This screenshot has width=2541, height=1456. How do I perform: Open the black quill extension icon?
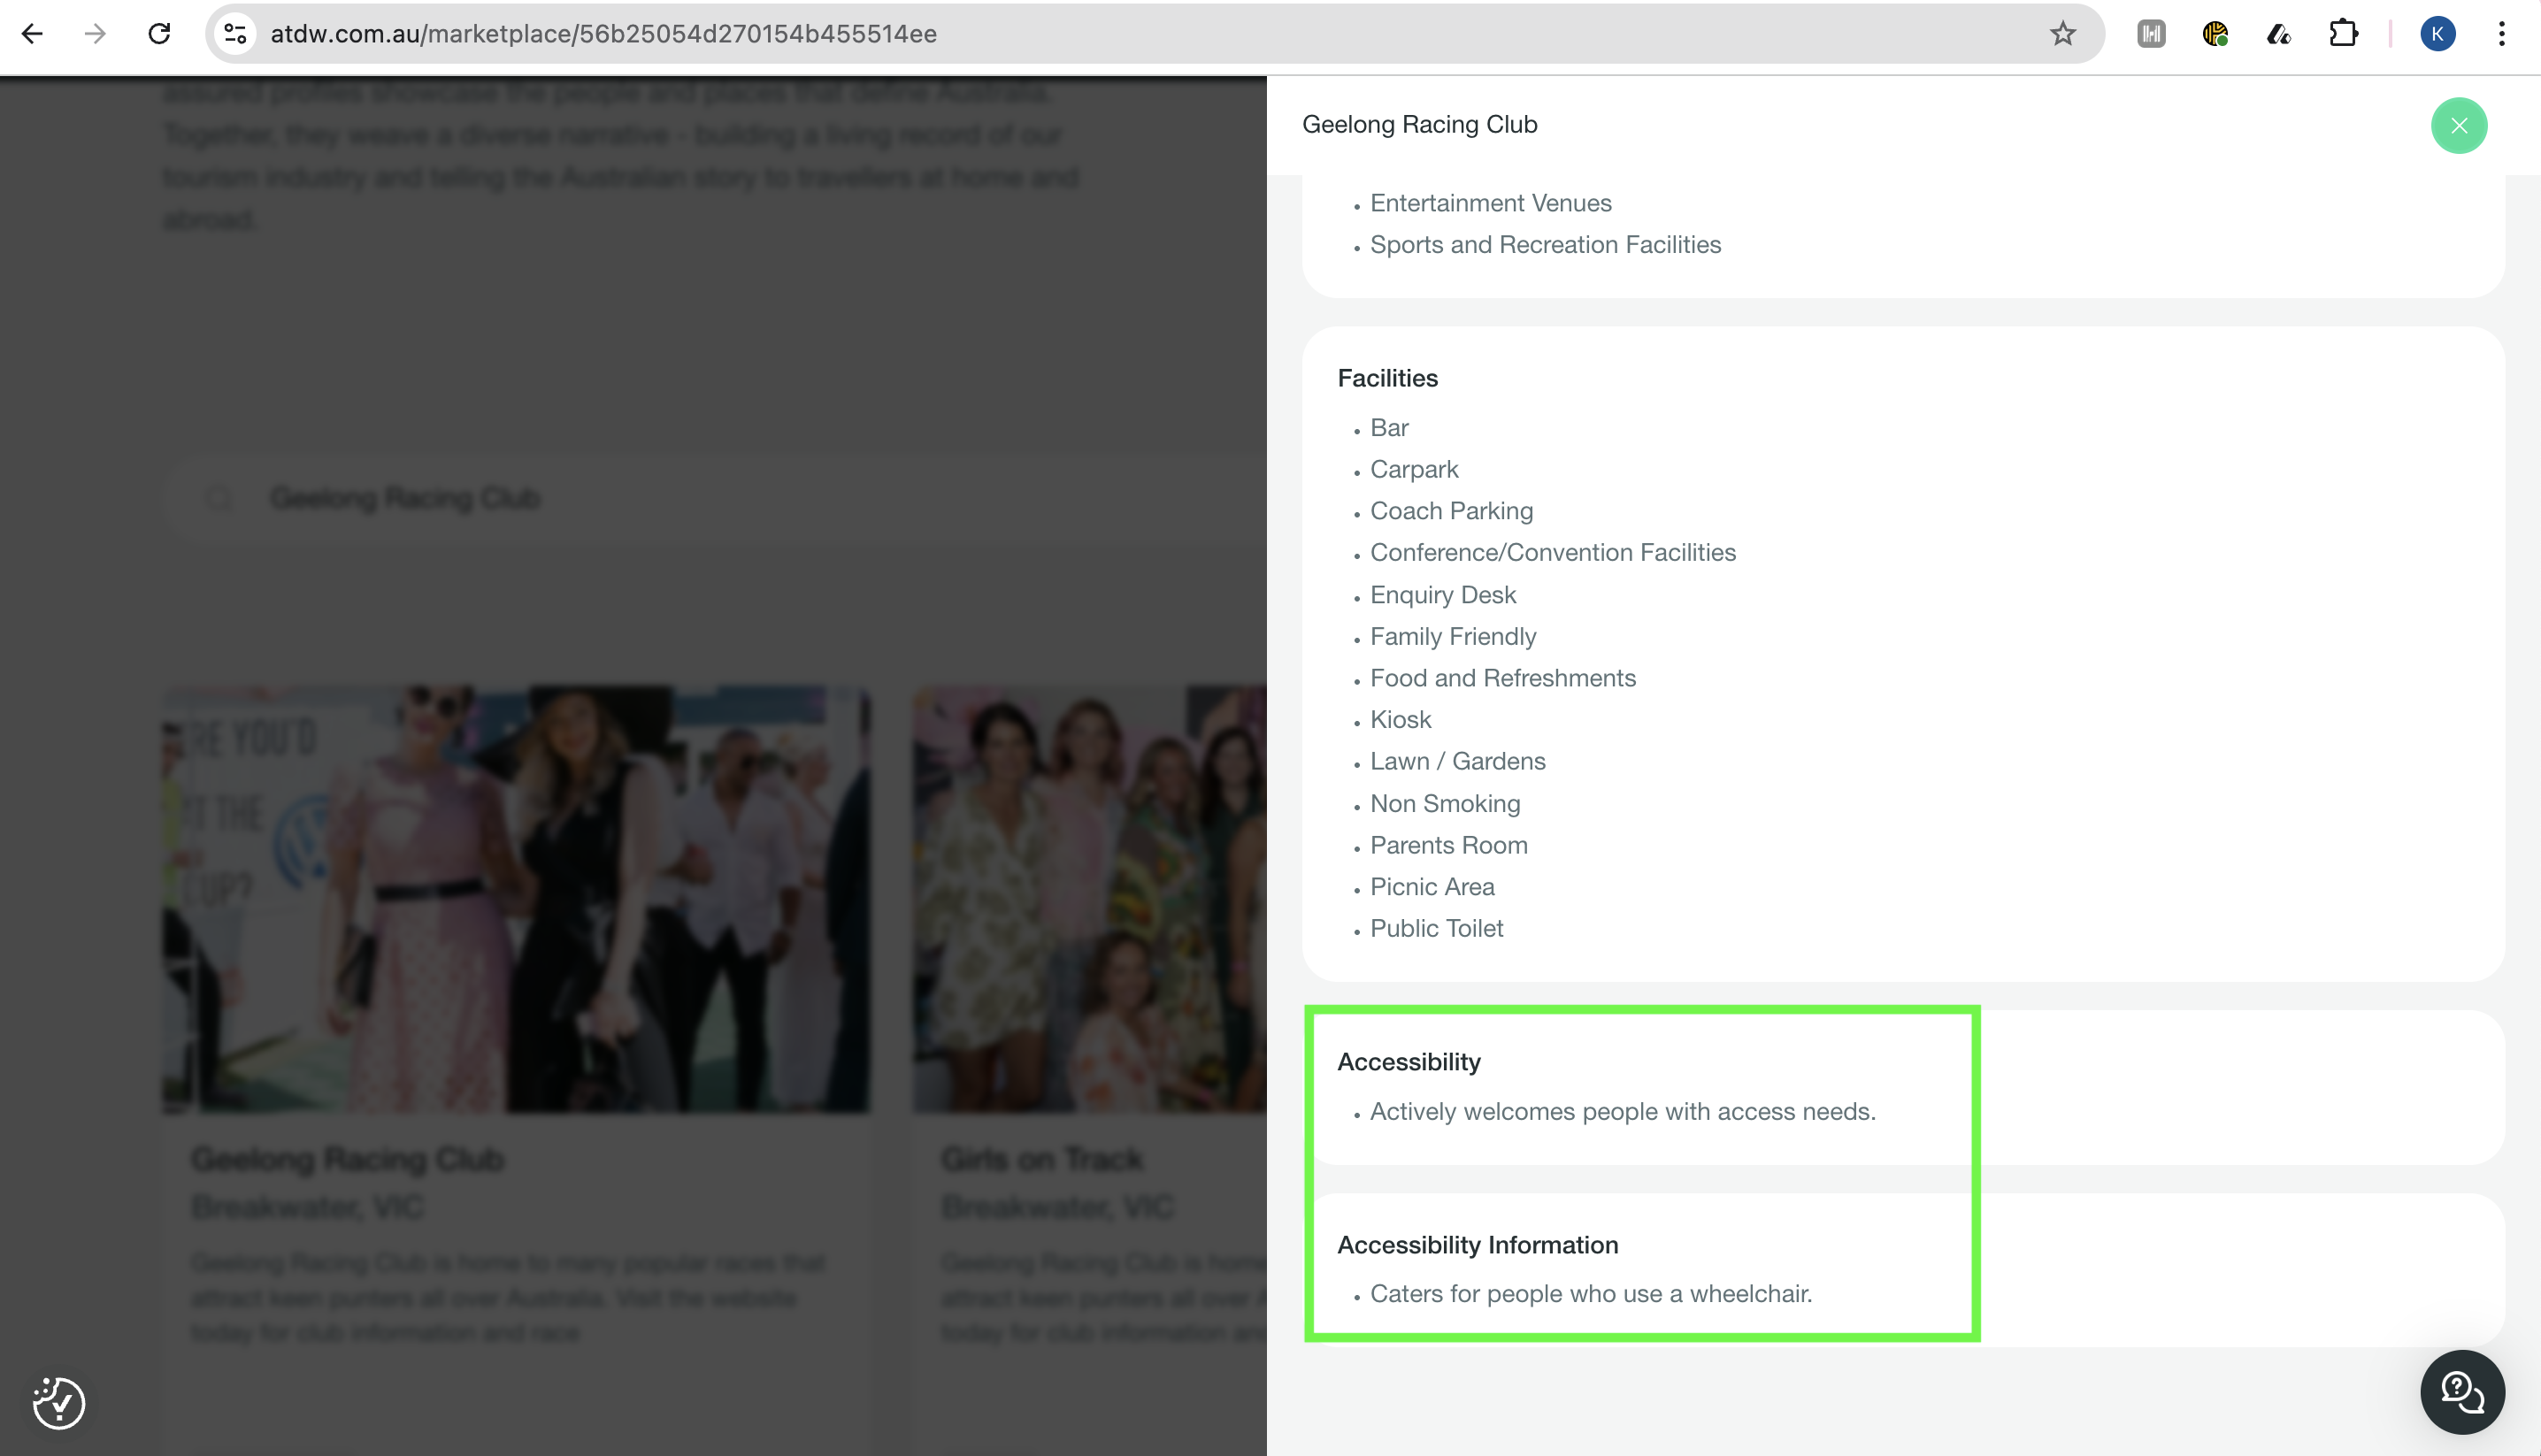(x=2279, y=34)
